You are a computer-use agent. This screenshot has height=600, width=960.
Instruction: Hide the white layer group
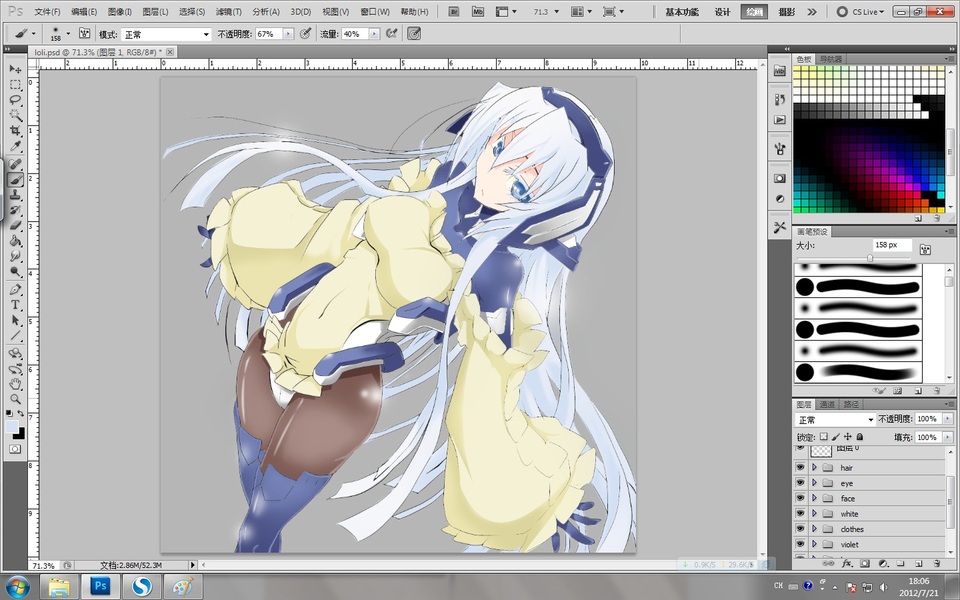(x=800, y=513)
